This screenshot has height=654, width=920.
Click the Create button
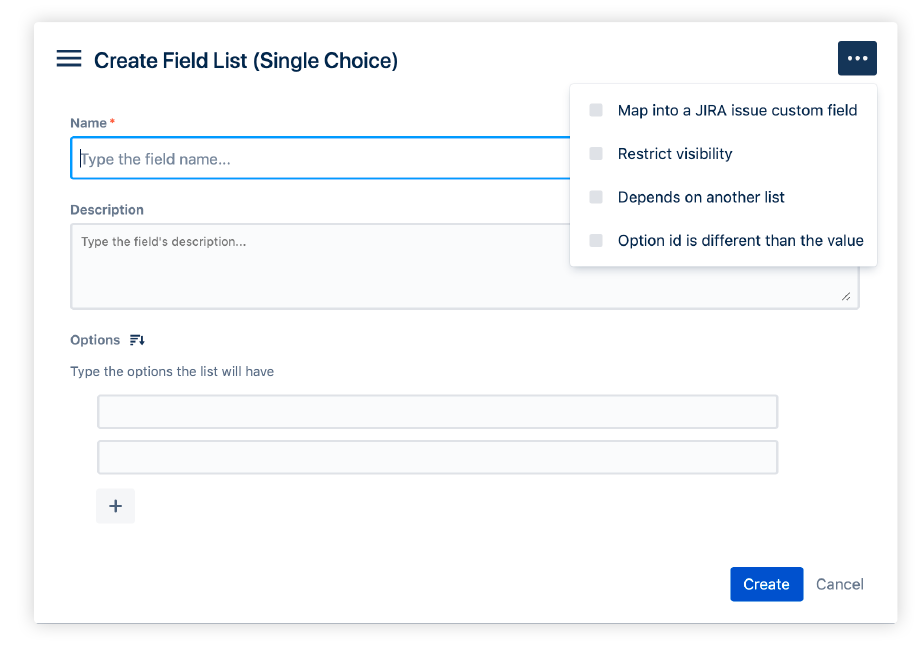click(766, 584)
